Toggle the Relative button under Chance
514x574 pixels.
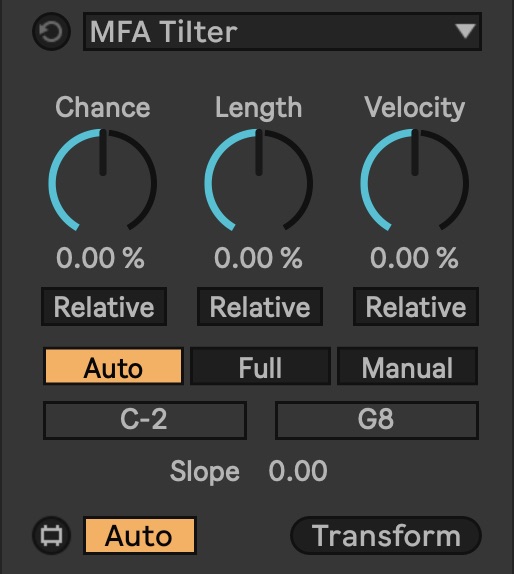point(104,307)
